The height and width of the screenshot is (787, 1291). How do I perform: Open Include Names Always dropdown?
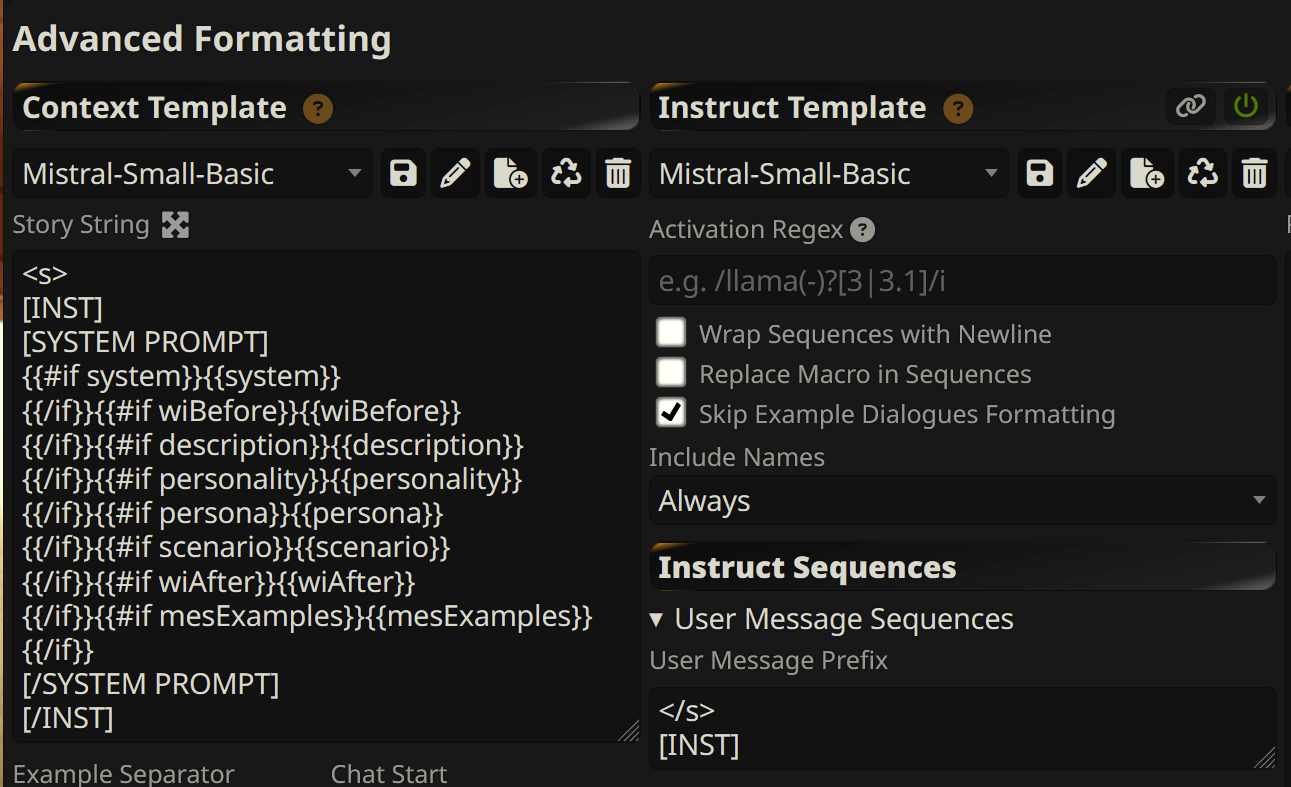coord(963,501)
